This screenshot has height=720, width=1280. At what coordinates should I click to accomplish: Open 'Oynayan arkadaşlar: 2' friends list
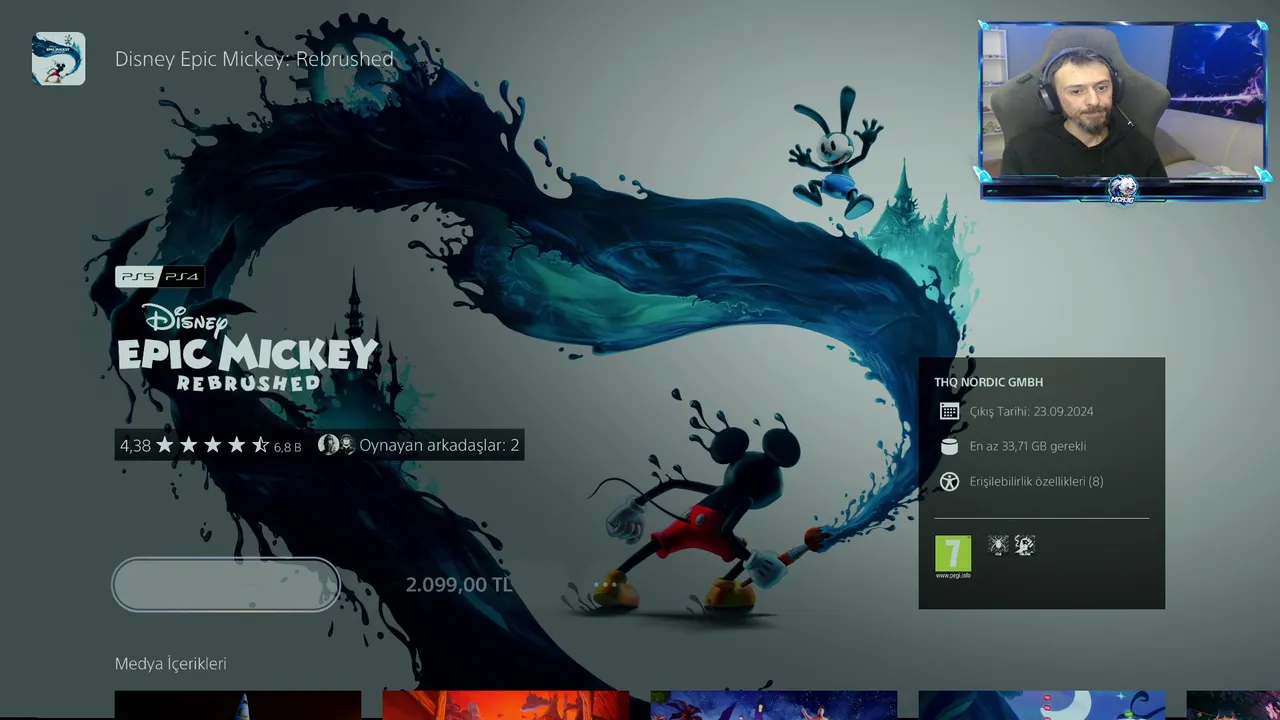tap(439, 445)
